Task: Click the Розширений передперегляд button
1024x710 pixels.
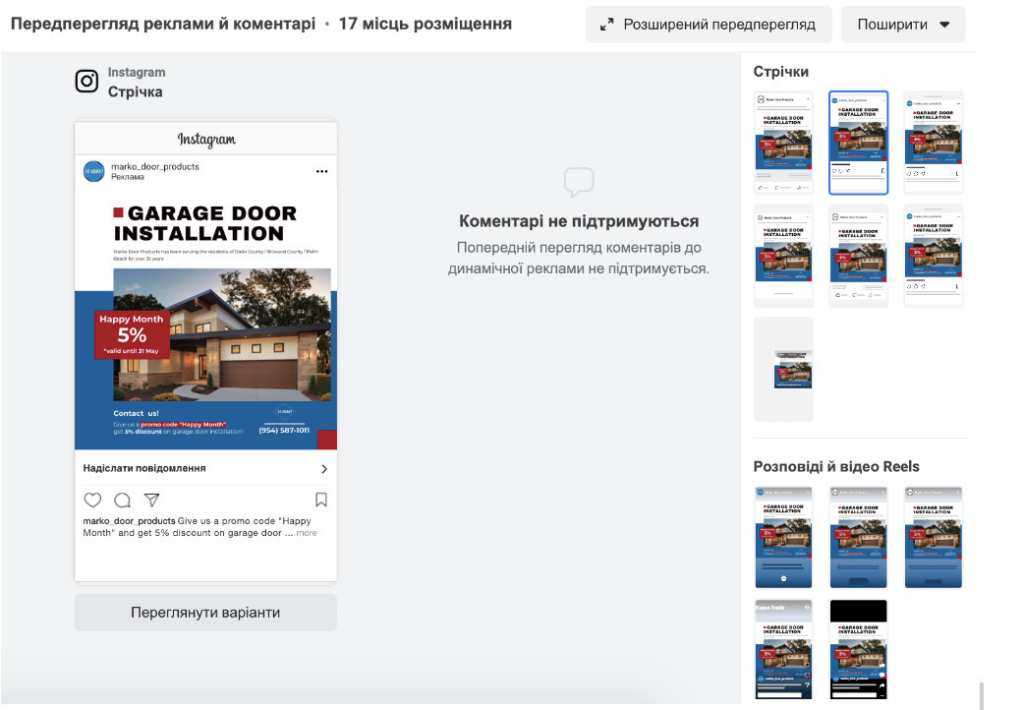Action: pyautogui.click(x=708, y=25)
